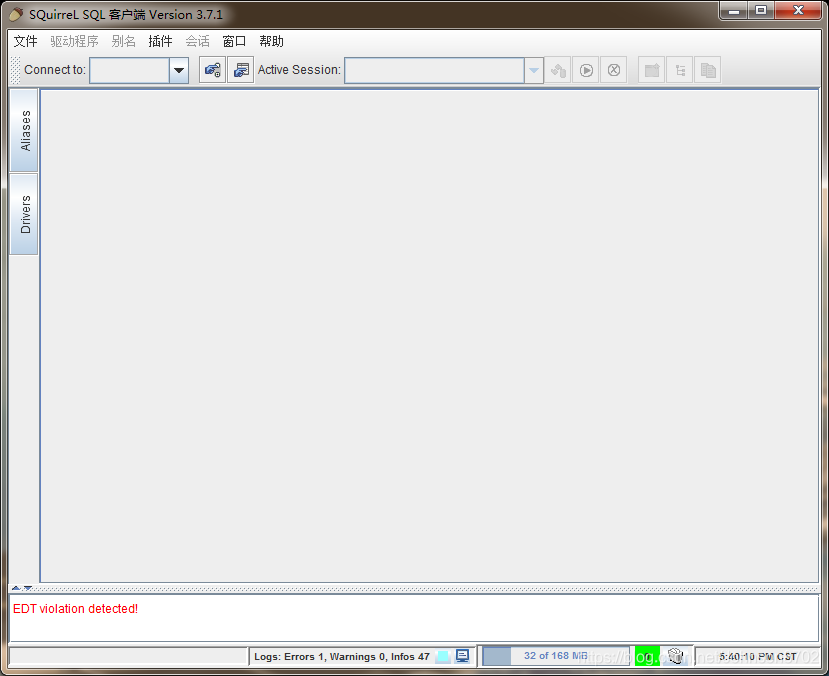This screenshot has width=829, height=676.
Task: Click the 5:40:10 PM CST clock
Action: [757, 656]
